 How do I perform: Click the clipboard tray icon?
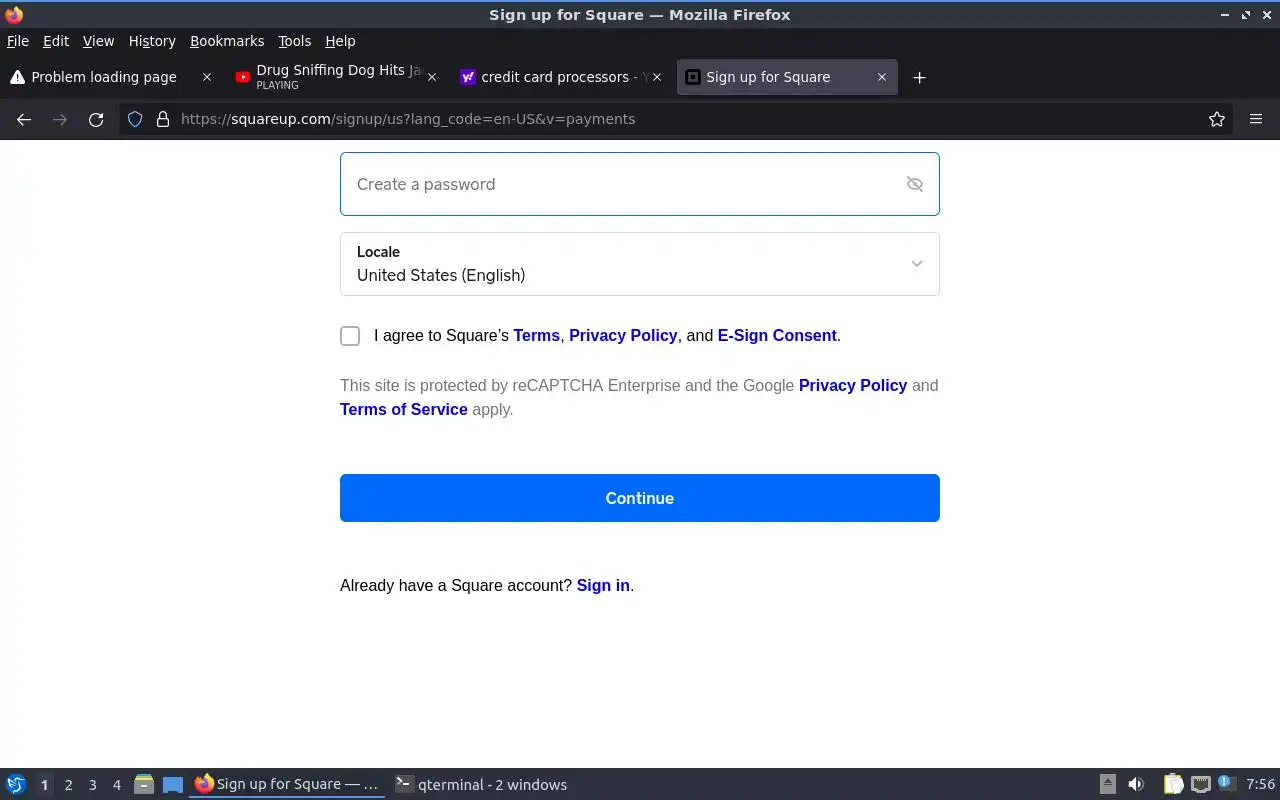point(1173,785)
